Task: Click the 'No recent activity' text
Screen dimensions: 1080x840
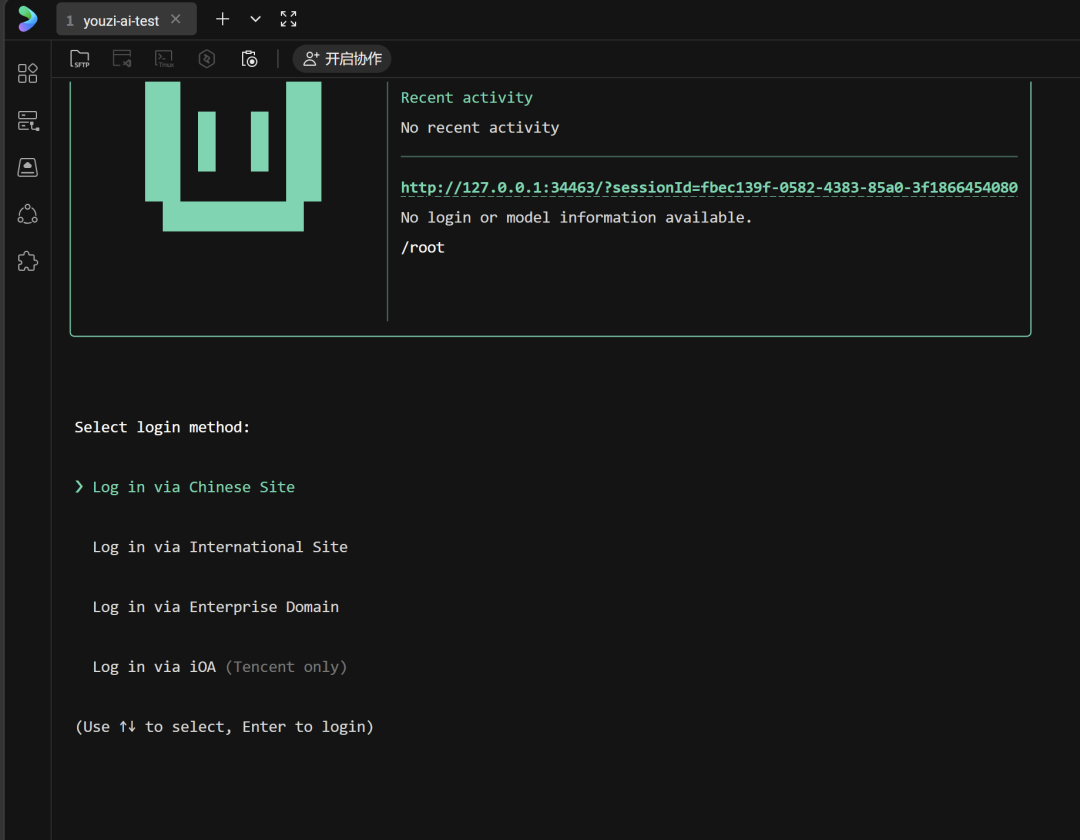Action: coord(479,127)
